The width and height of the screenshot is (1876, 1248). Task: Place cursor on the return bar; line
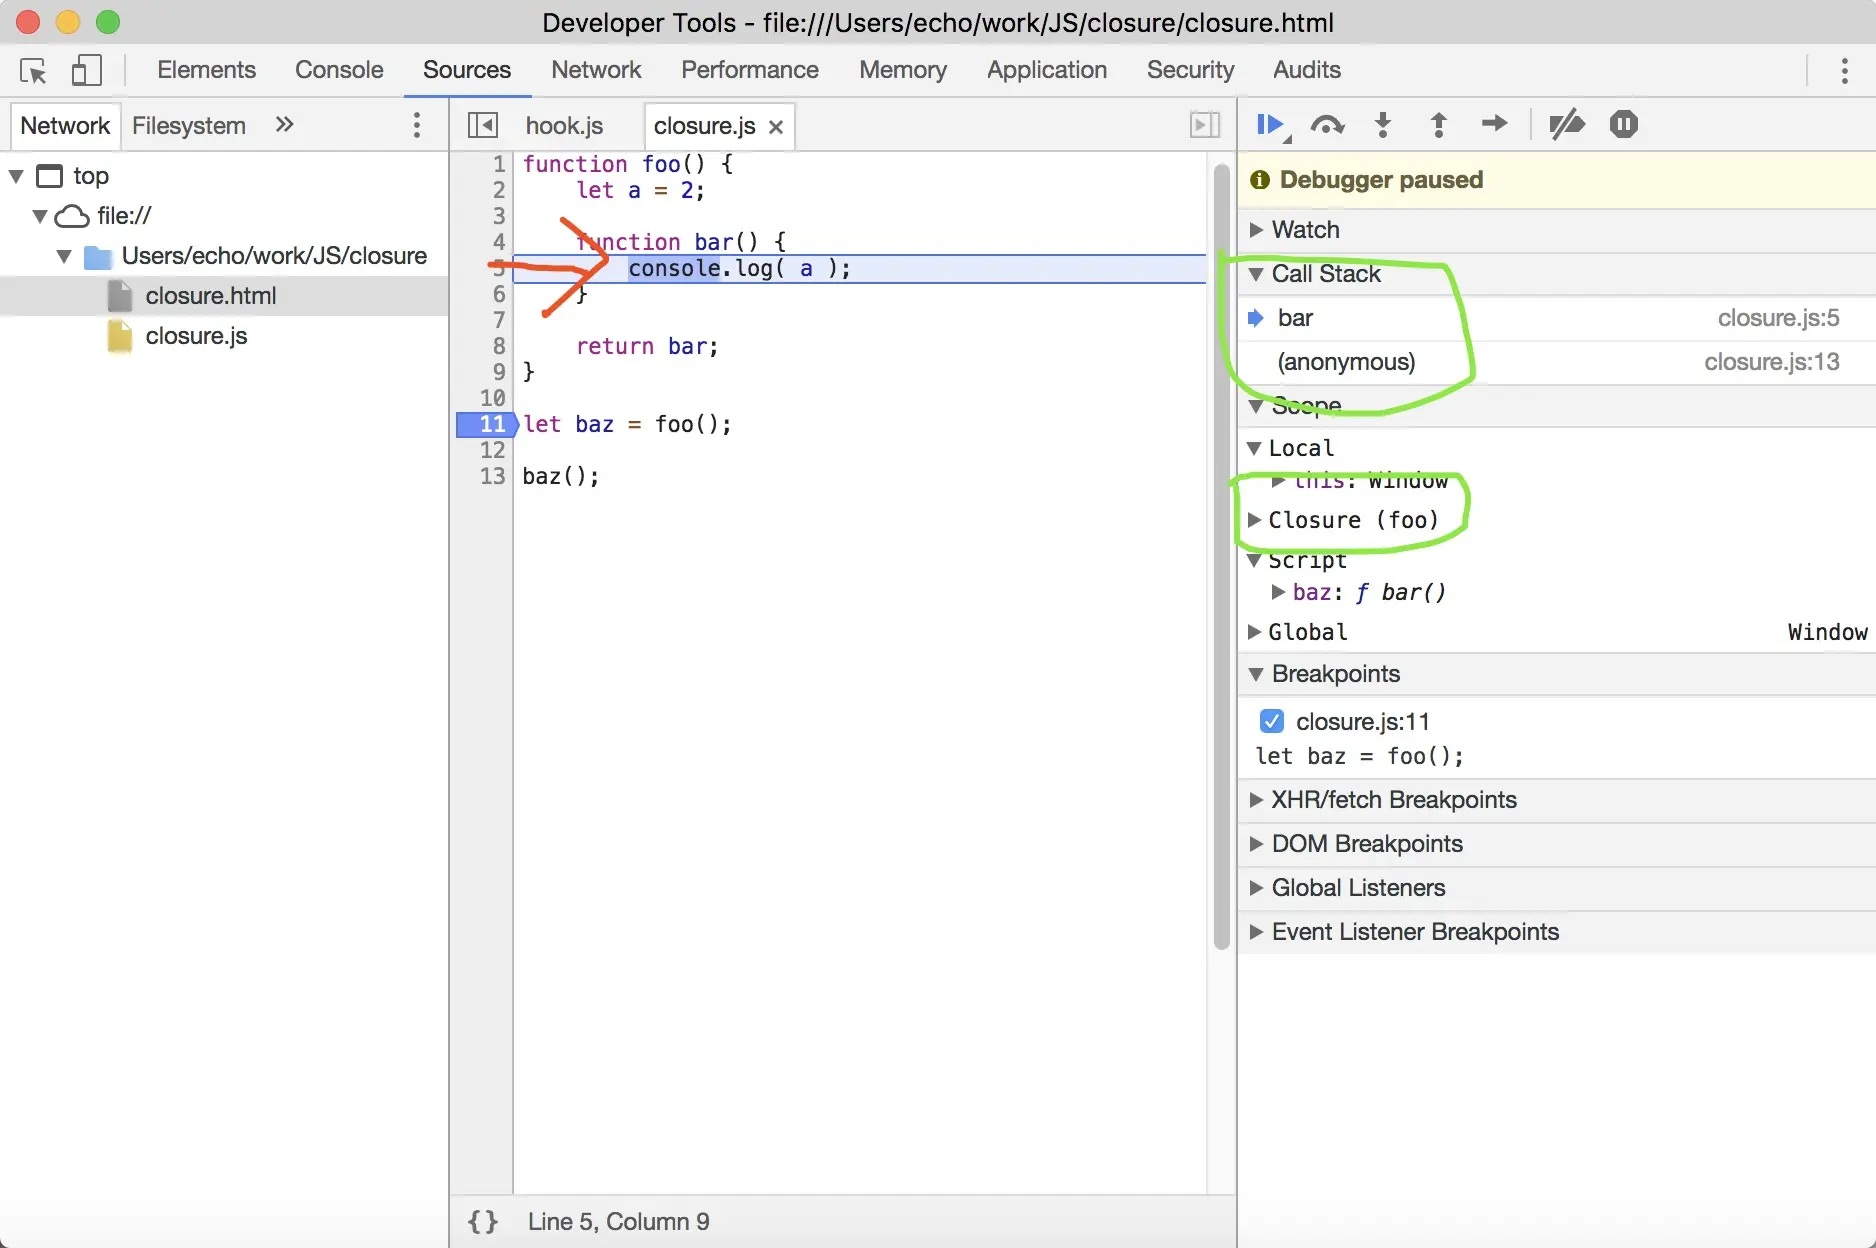[x=647, y=346]
